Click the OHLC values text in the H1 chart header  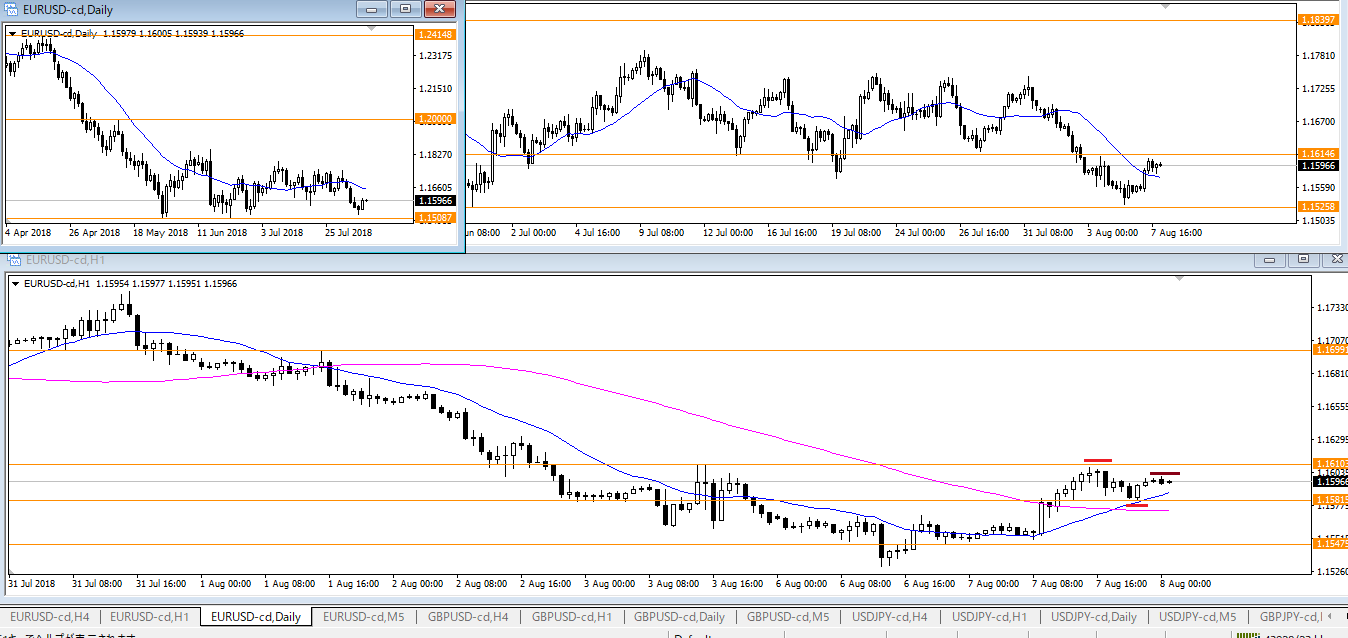(166, 283)
